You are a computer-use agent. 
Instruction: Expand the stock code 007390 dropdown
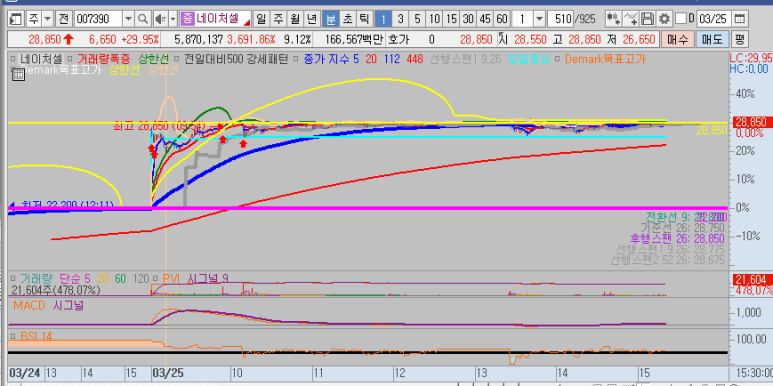[128, 19]
